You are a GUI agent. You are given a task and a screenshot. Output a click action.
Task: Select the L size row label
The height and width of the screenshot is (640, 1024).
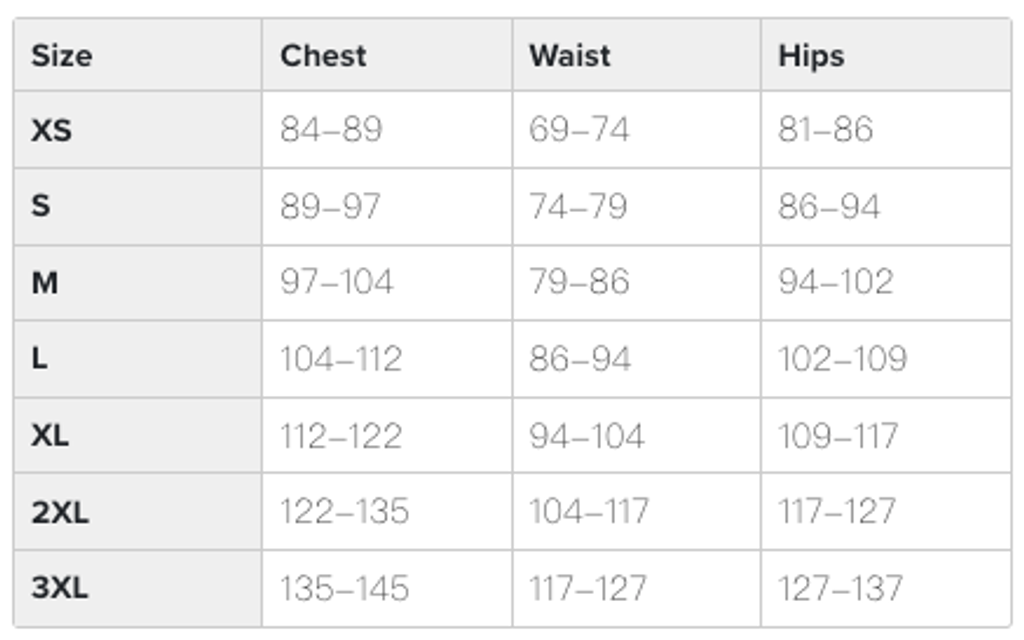click(x=40, y=359)
